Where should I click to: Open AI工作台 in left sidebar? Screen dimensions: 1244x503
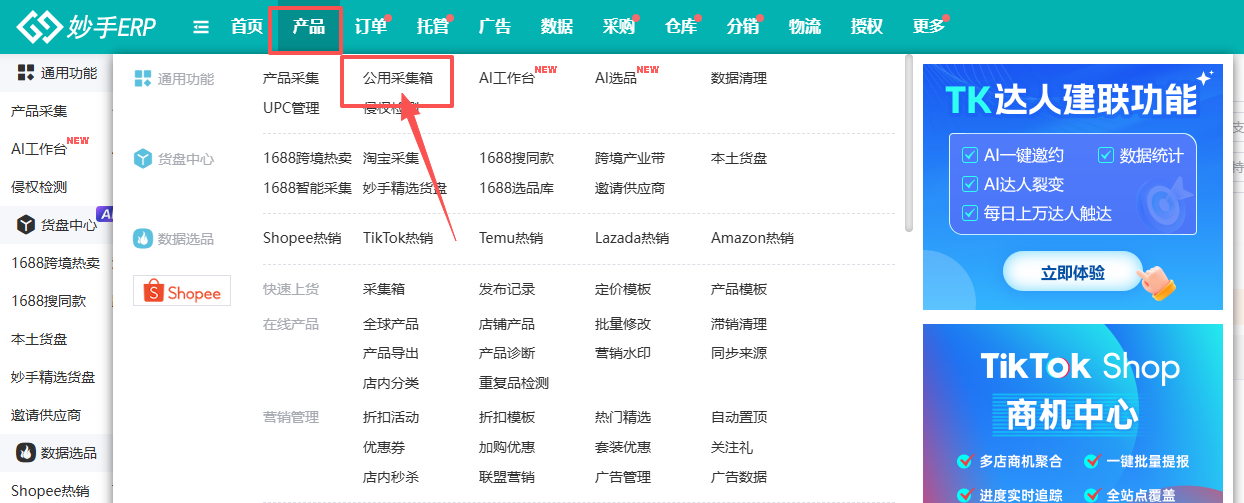[x=39, y=149]
